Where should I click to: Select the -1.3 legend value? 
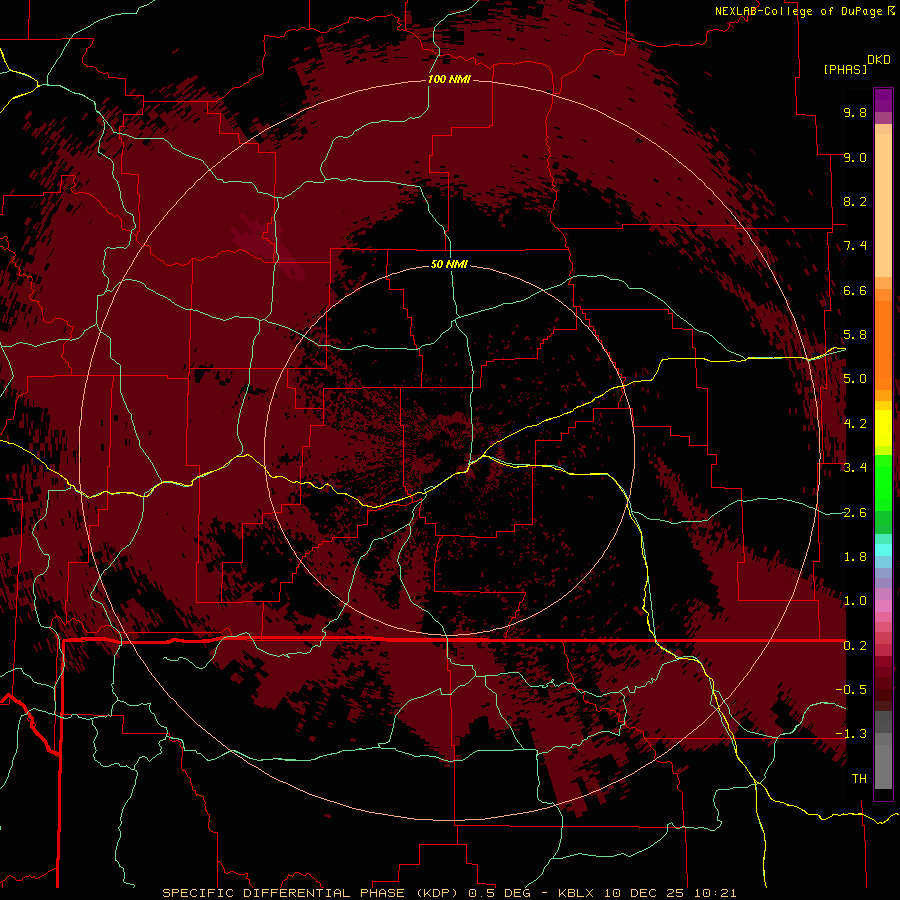click(851, 734)
